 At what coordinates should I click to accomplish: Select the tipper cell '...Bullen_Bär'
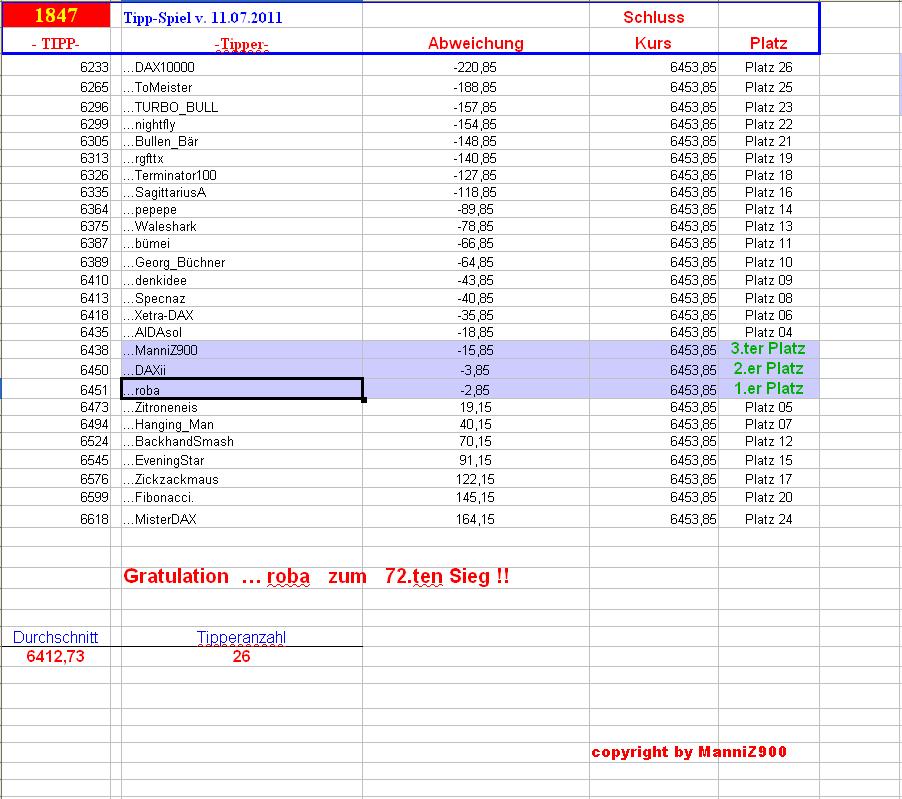(x=242, y=142)
